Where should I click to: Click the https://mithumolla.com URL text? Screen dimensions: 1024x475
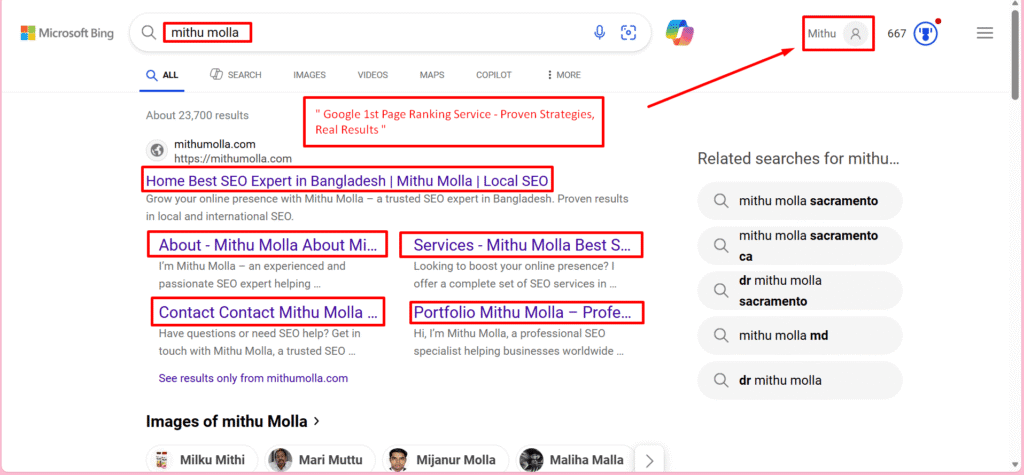[x=232, y=158]
